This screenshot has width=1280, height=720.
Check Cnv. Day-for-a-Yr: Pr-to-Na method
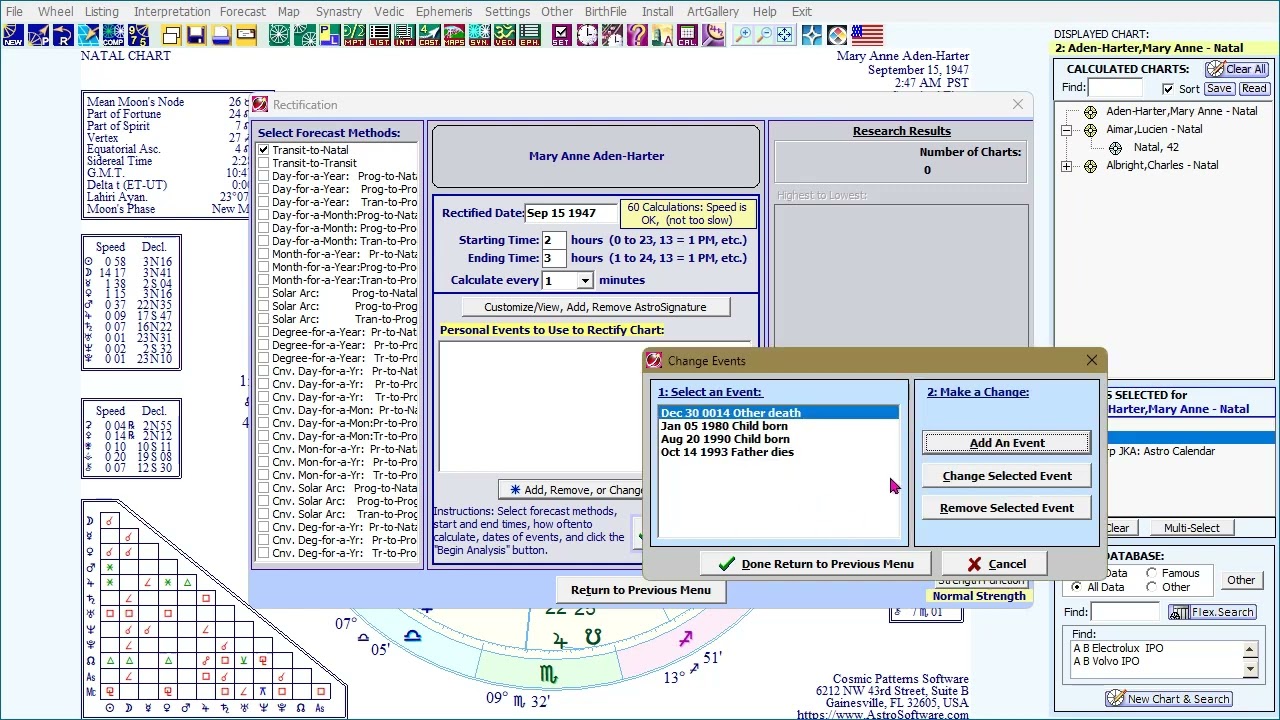pyautogui.click(x=264, y=371)
